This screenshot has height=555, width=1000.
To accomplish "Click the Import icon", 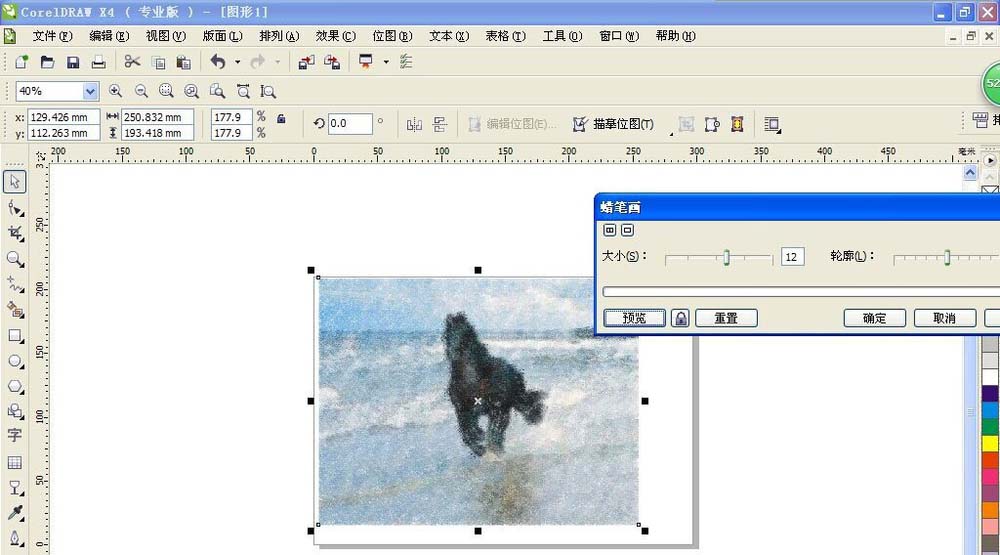I will tap(306, 62).
